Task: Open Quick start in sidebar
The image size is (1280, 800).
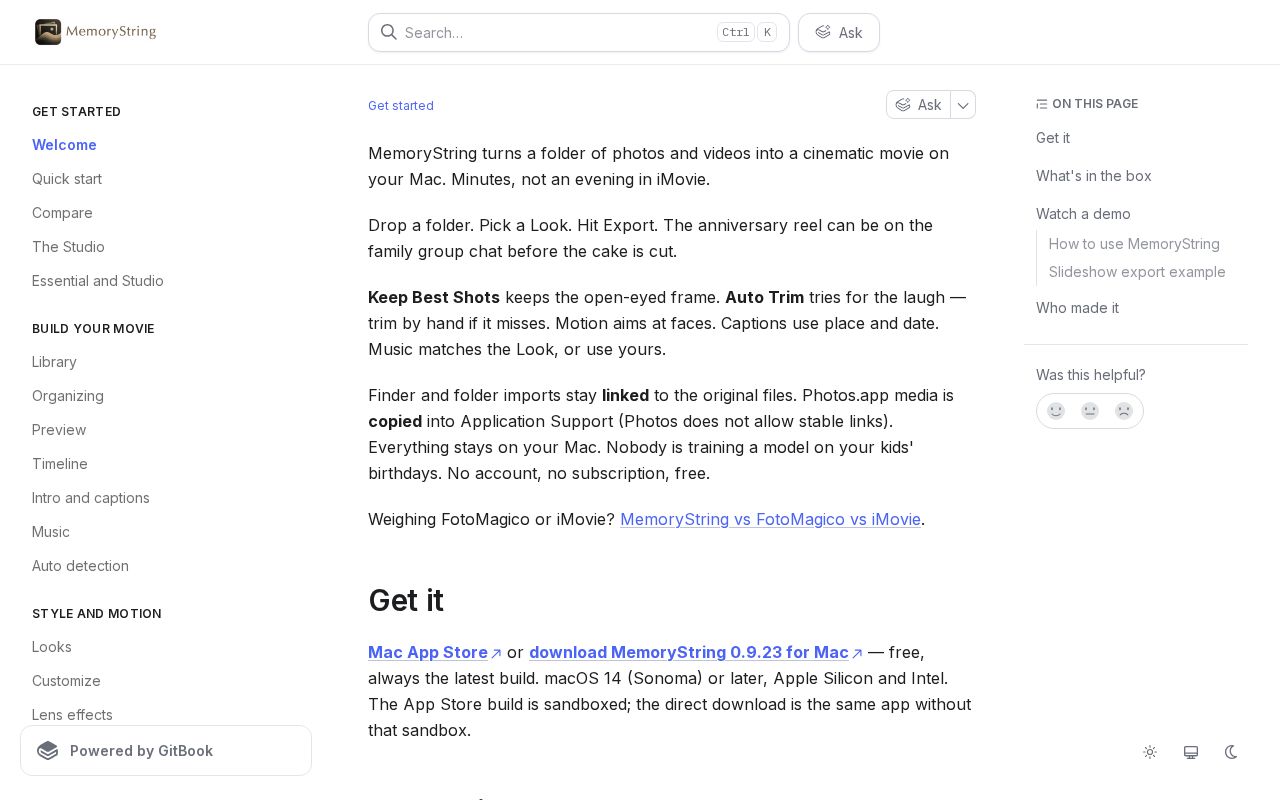Action: click(67, 179)
